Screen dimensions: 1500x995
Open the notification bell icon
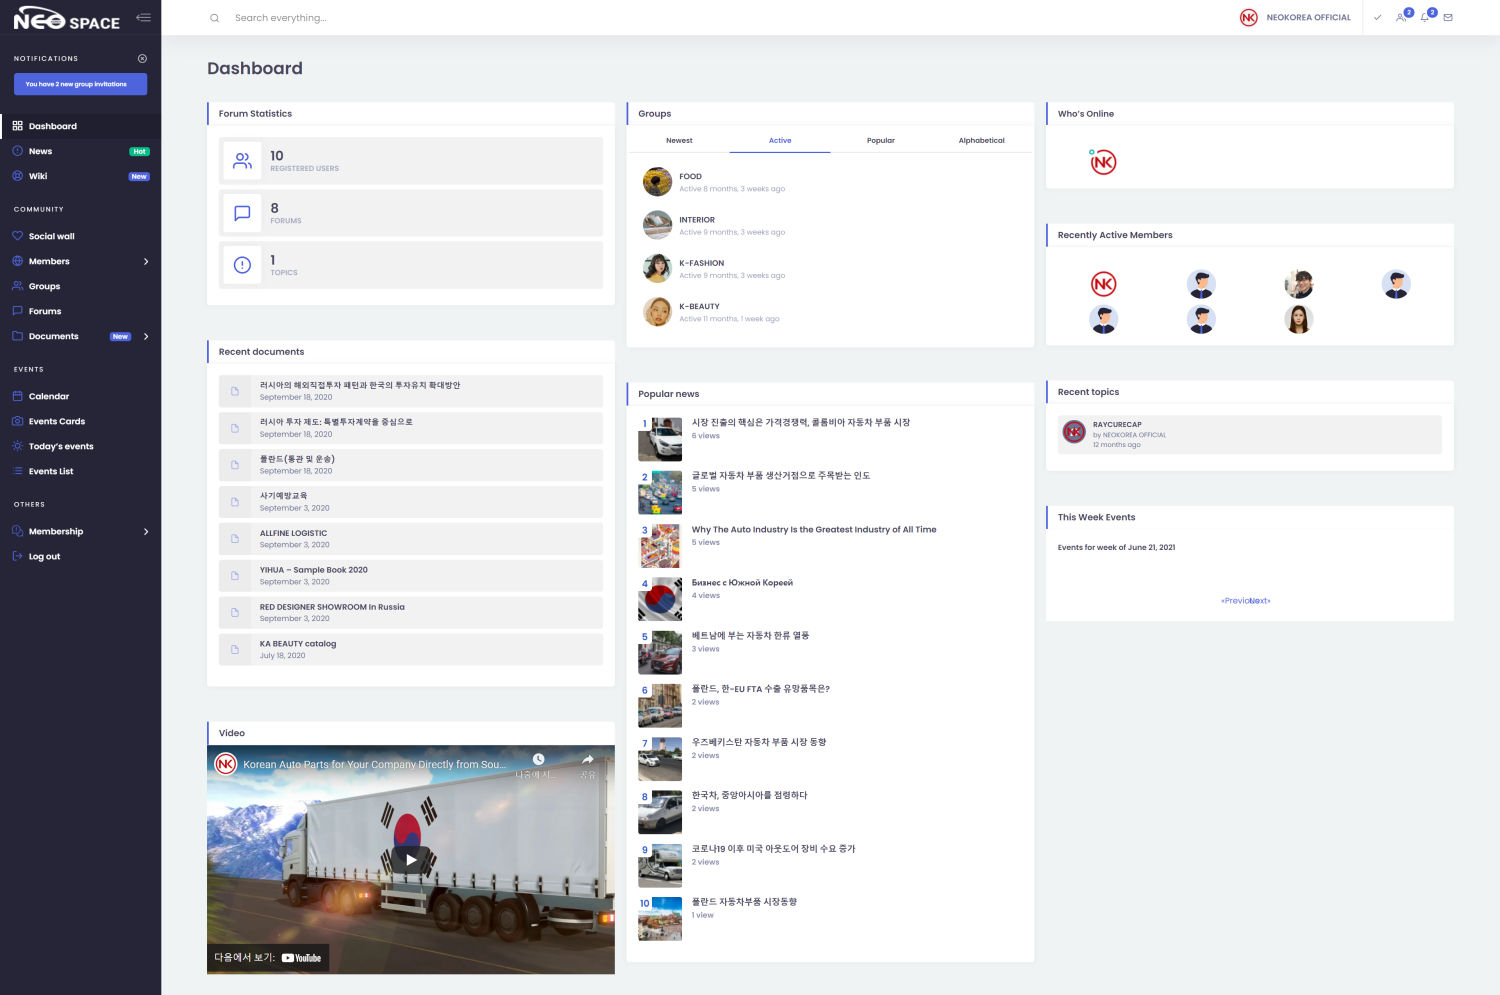pos(1425,18)
